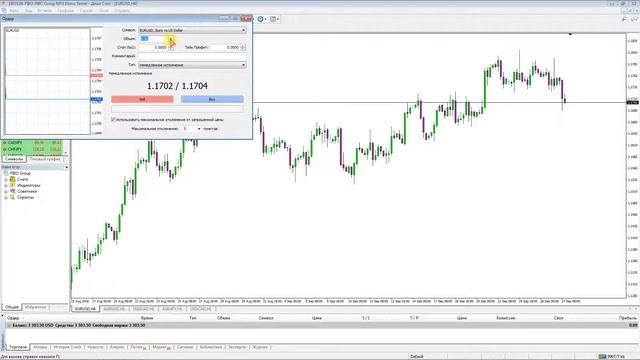
Task: Select the Общие tab in Navigator
Action: (12, 307)
